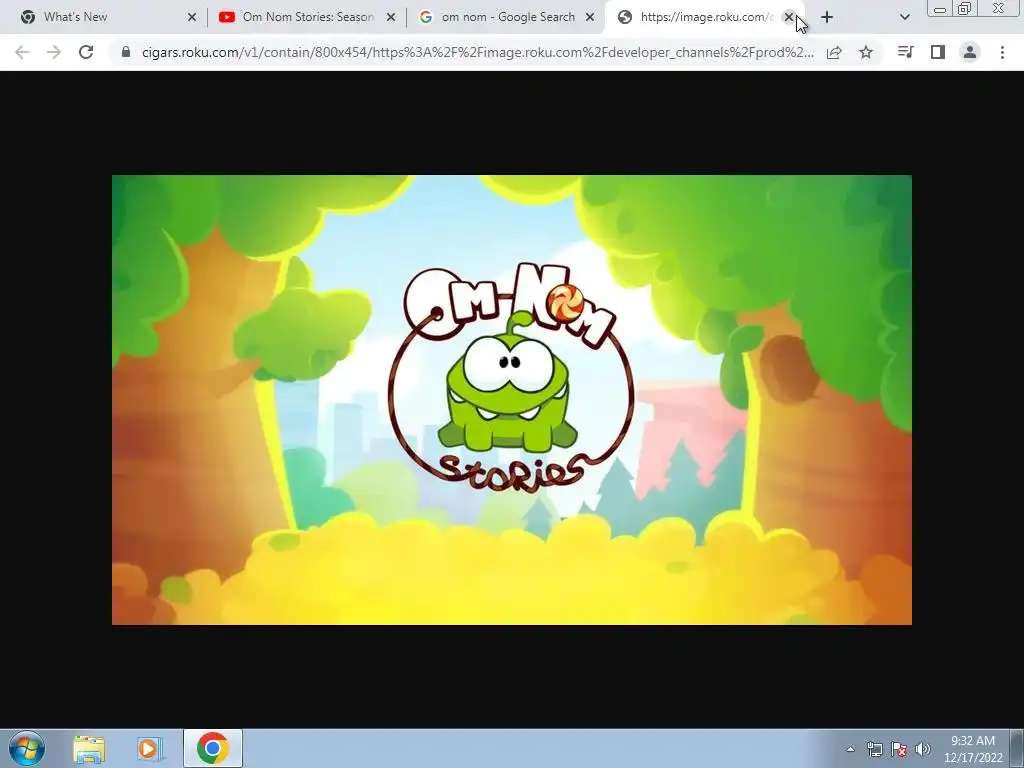Minimize the Chrome window
Image resolution: width=1024 pixels, height=768 pixels.
pyautogui.click(x=940, y=8)
